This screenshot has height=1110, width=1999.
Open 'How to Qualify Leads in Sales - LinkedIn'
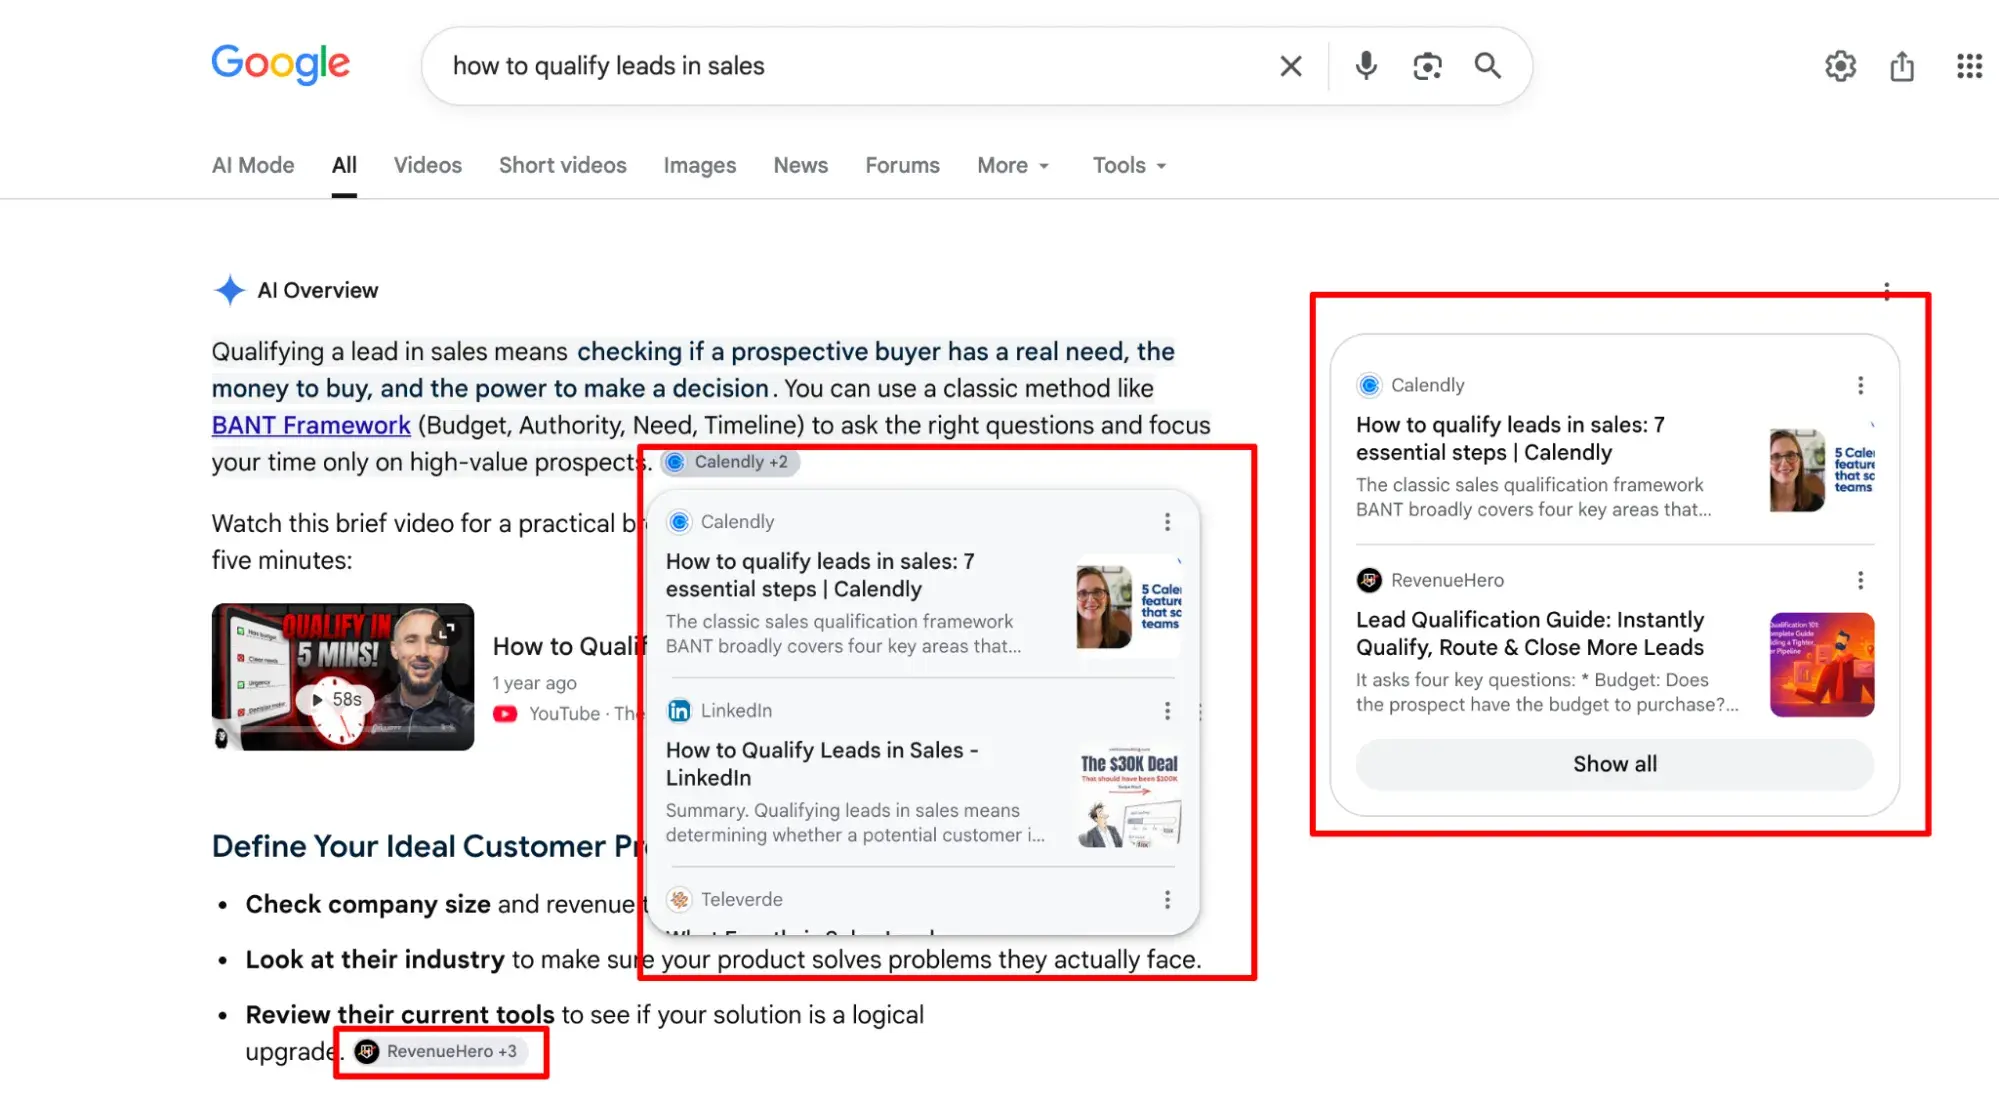[x=822, y=764]
